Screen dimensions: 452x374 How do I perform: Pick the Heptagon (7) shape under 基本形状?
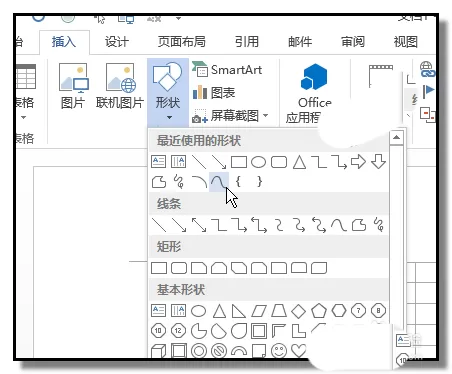[359, 311]
